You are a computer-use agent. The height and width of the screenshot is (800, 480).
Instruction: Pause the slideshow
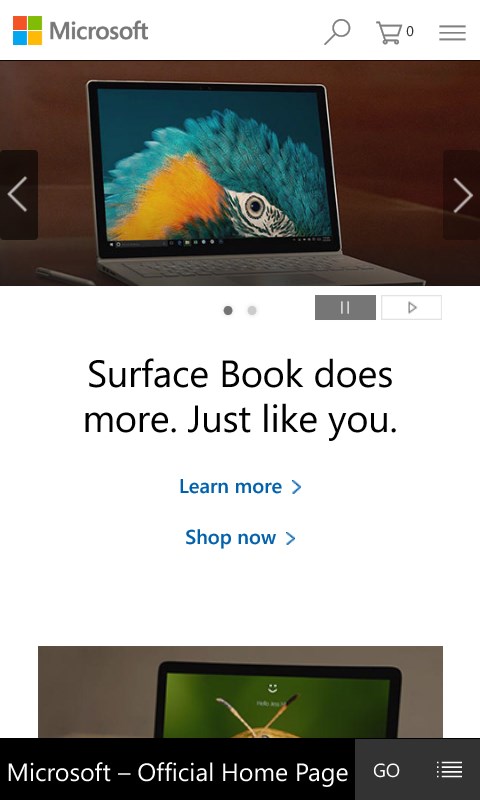345,307
